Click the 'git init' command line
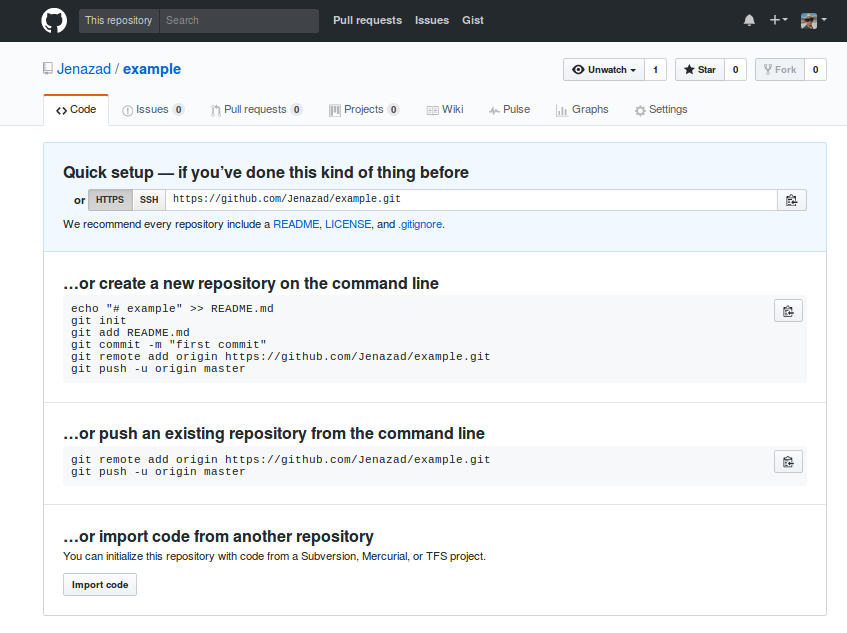Image resolution: width=847 pixels, height=633 pixels. (98, 321)
